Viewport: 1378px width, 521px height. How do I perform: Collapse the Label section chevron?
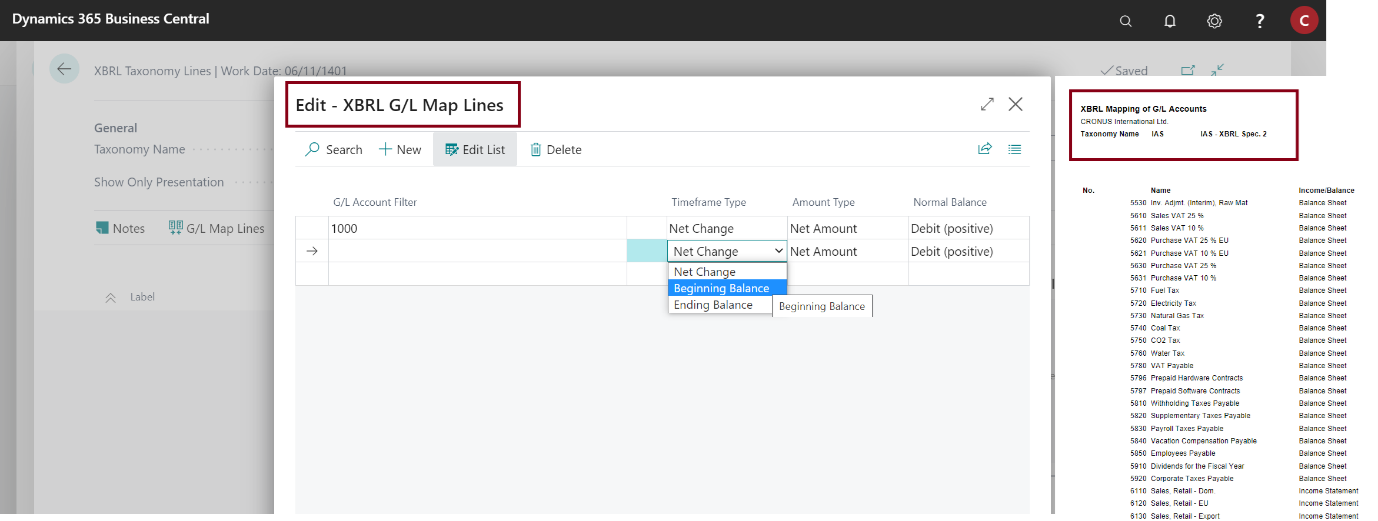(x=111, y=297)
